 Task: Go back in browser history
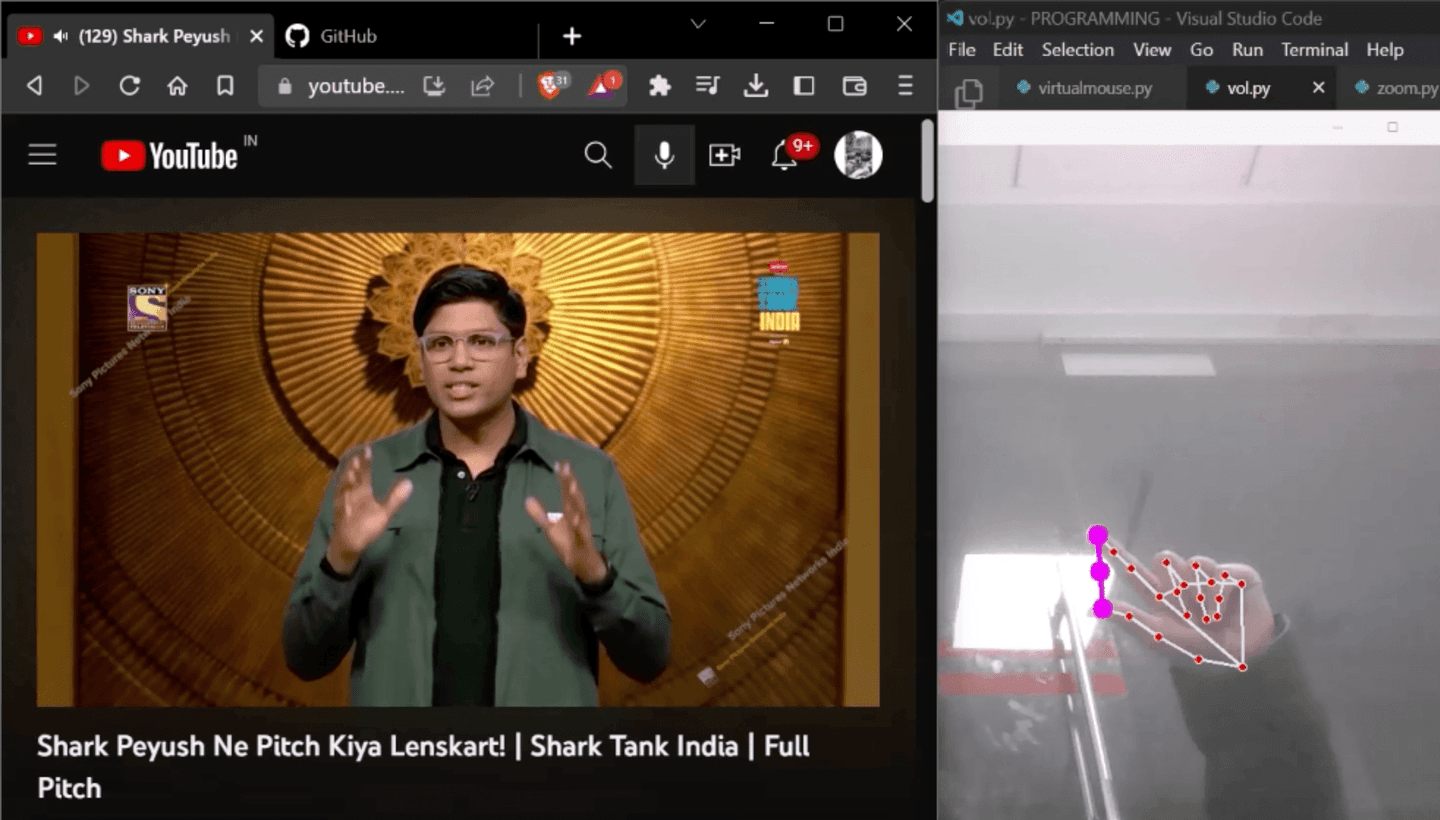pyautogui.click(x=35, y=86)
